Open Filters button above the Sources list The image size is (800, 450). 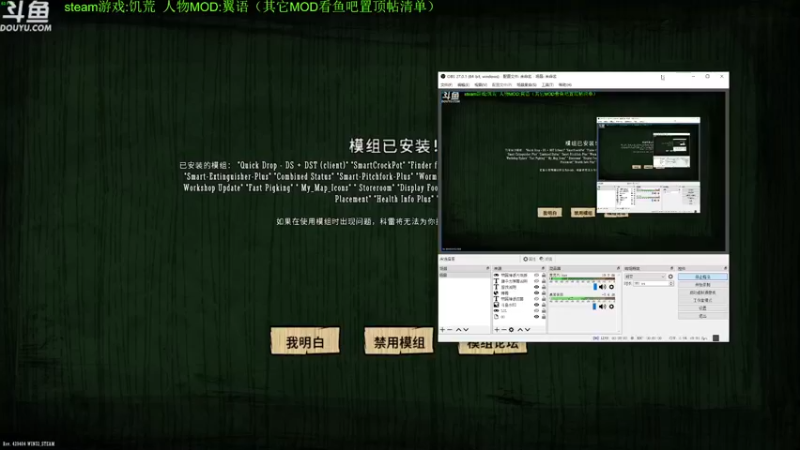pyautogui.click(x=546, y=259)
